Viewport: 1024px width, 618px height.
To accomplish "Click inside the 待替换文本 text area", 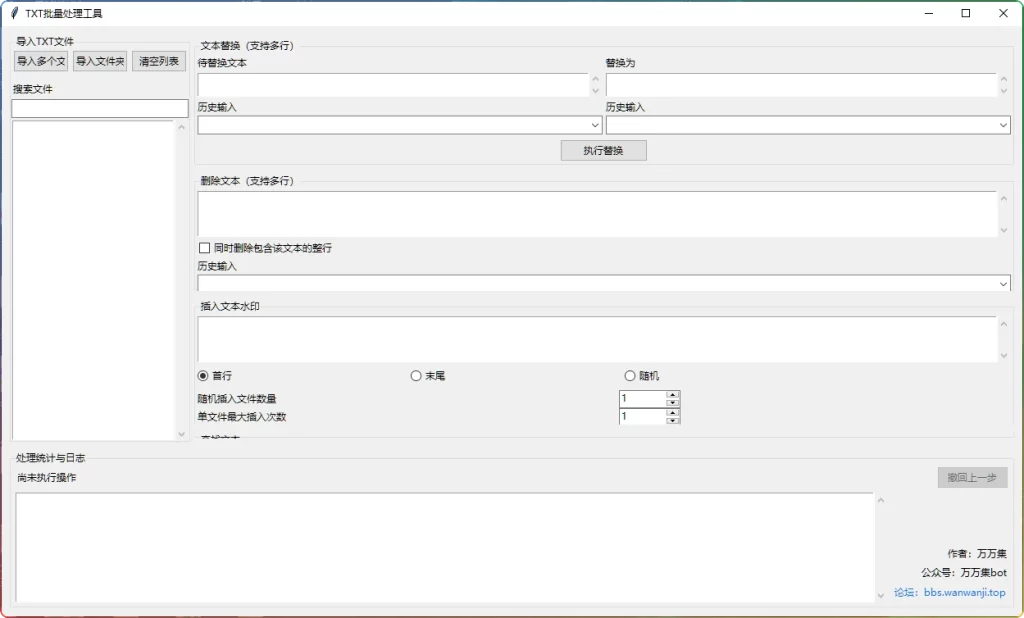I will pos(390,85).
